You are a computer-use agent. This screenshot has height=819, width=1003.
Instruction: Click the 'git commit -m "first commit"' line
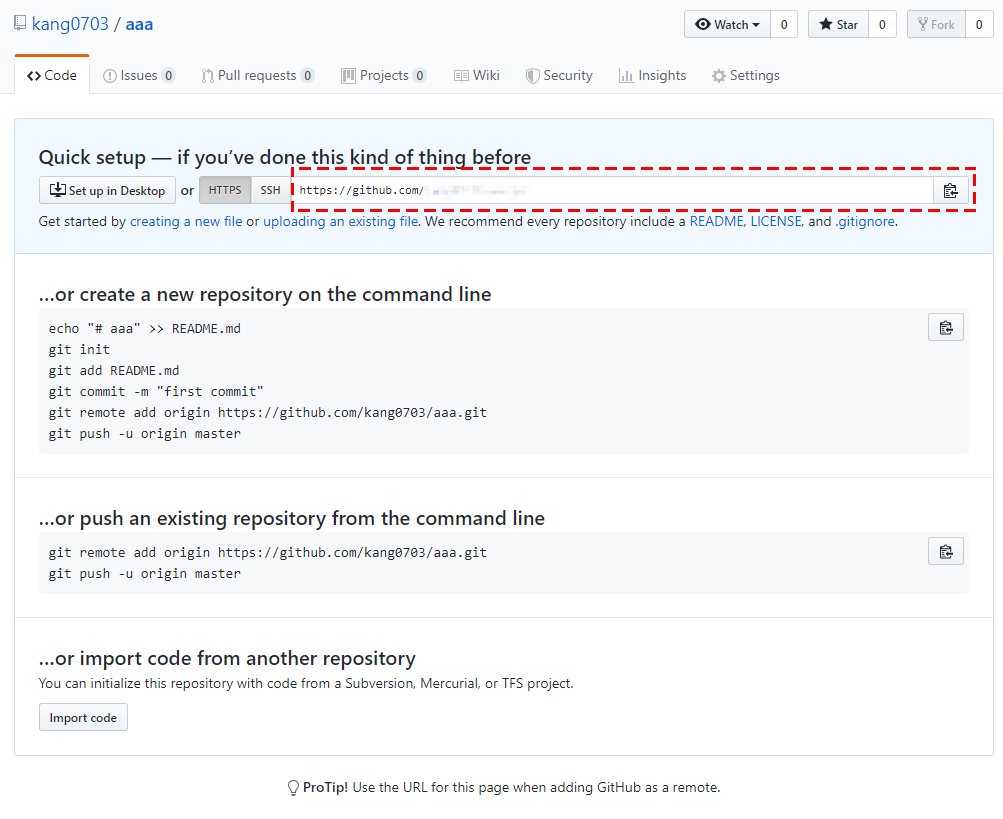pos(156,392)
